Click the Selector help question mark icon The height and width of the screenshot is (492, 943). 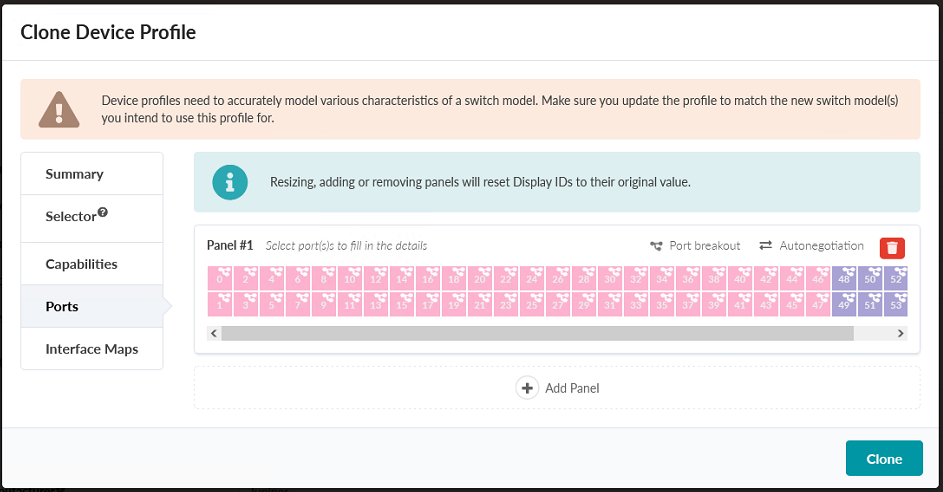point(103,213)
